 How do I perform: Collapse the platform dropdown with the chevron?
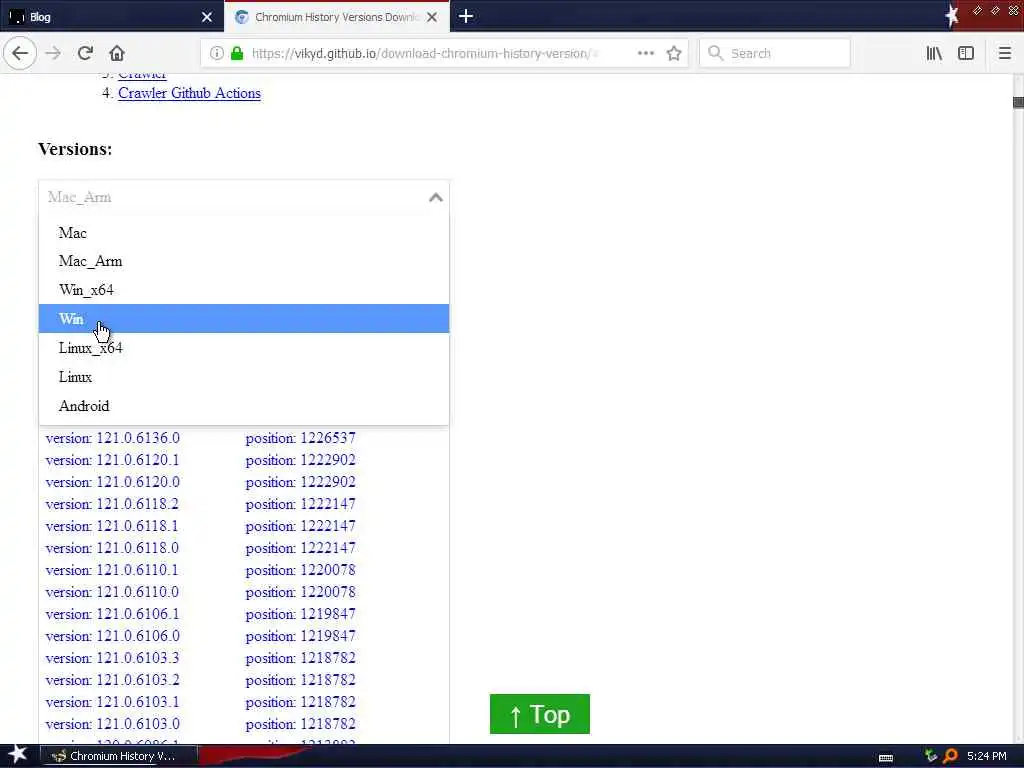[436, 197]
